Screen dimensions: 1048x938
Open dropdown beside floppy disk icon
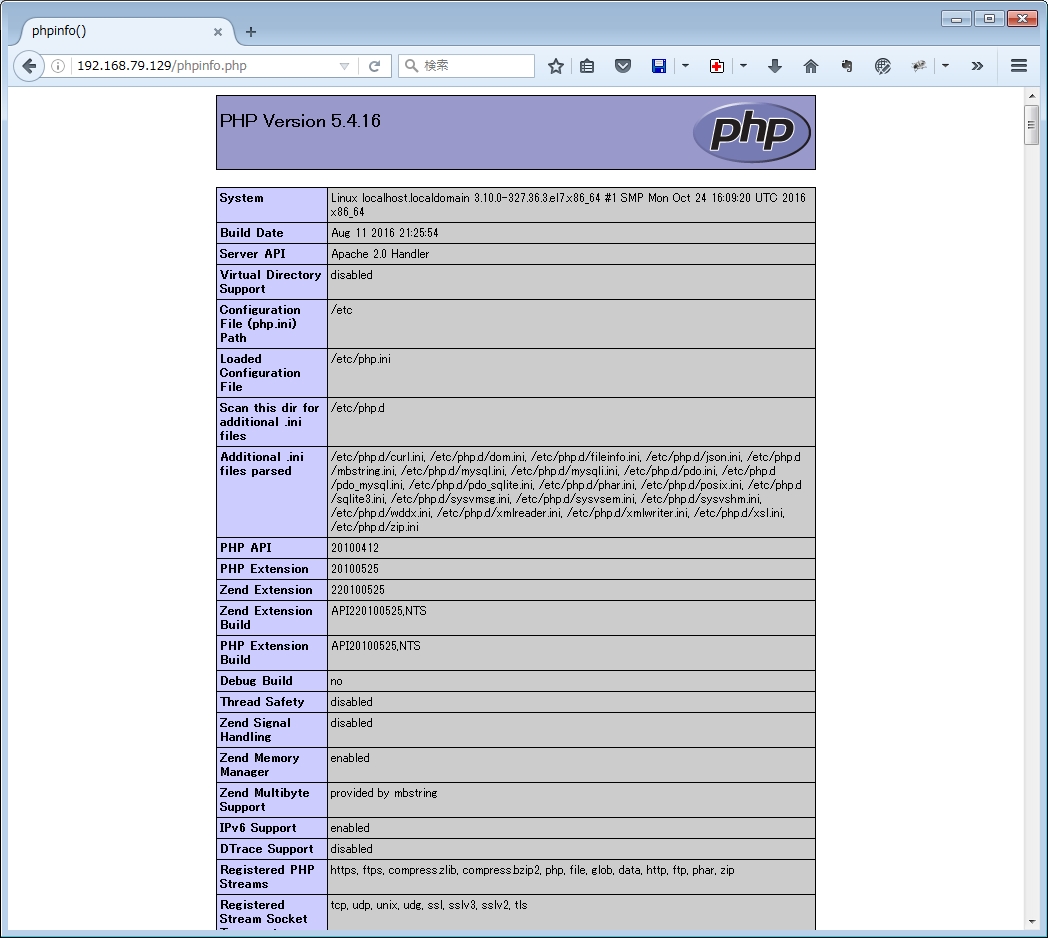pyautogui.click(x=685, y=66)
